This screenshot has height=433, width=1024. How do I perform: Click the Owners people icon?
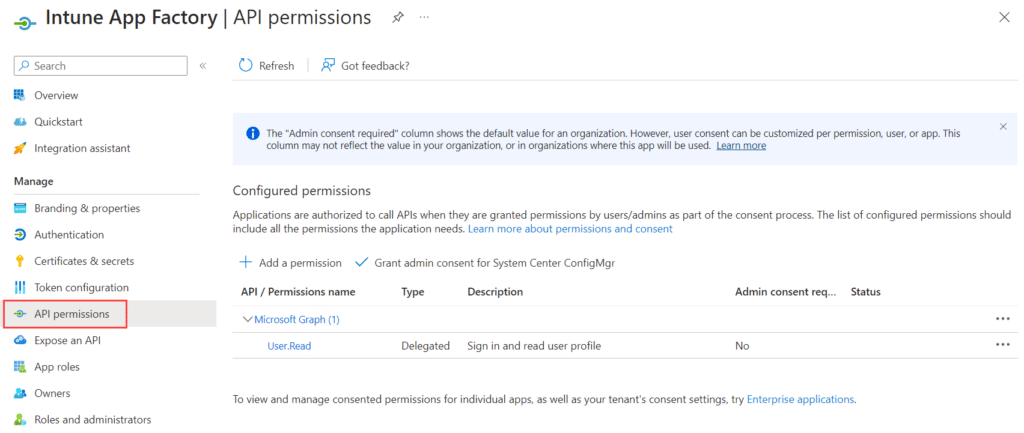[20, 393]
